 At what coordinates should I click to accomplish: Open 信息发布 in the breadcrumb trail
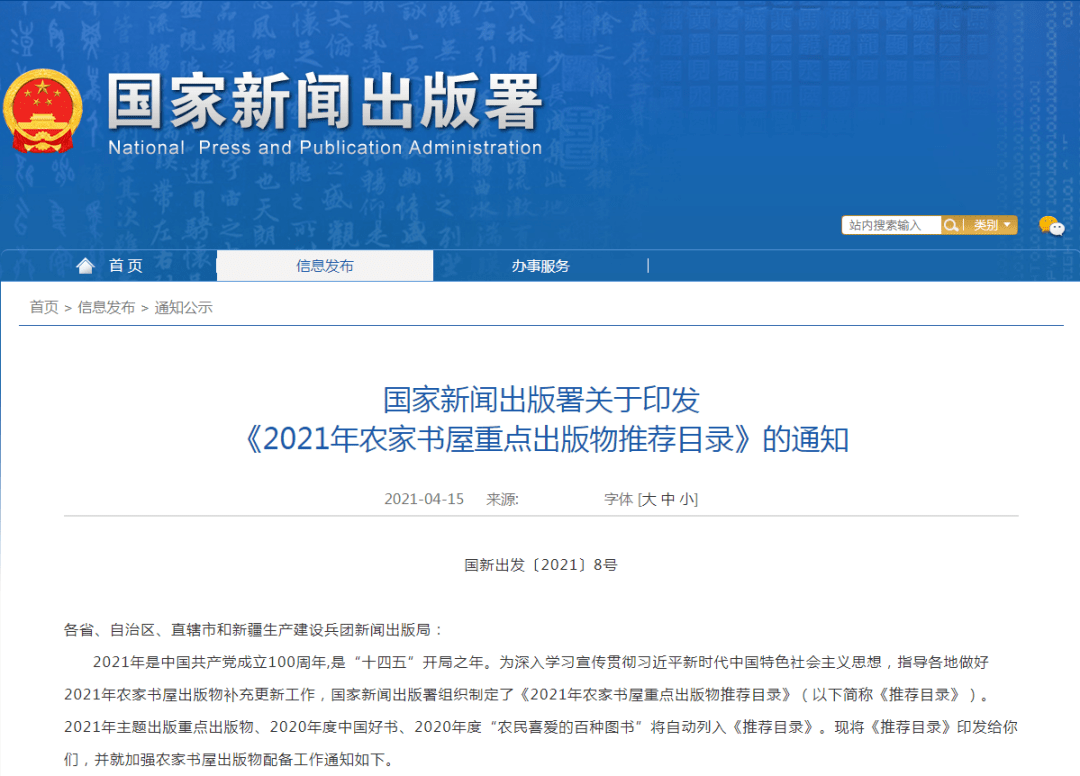106,307
